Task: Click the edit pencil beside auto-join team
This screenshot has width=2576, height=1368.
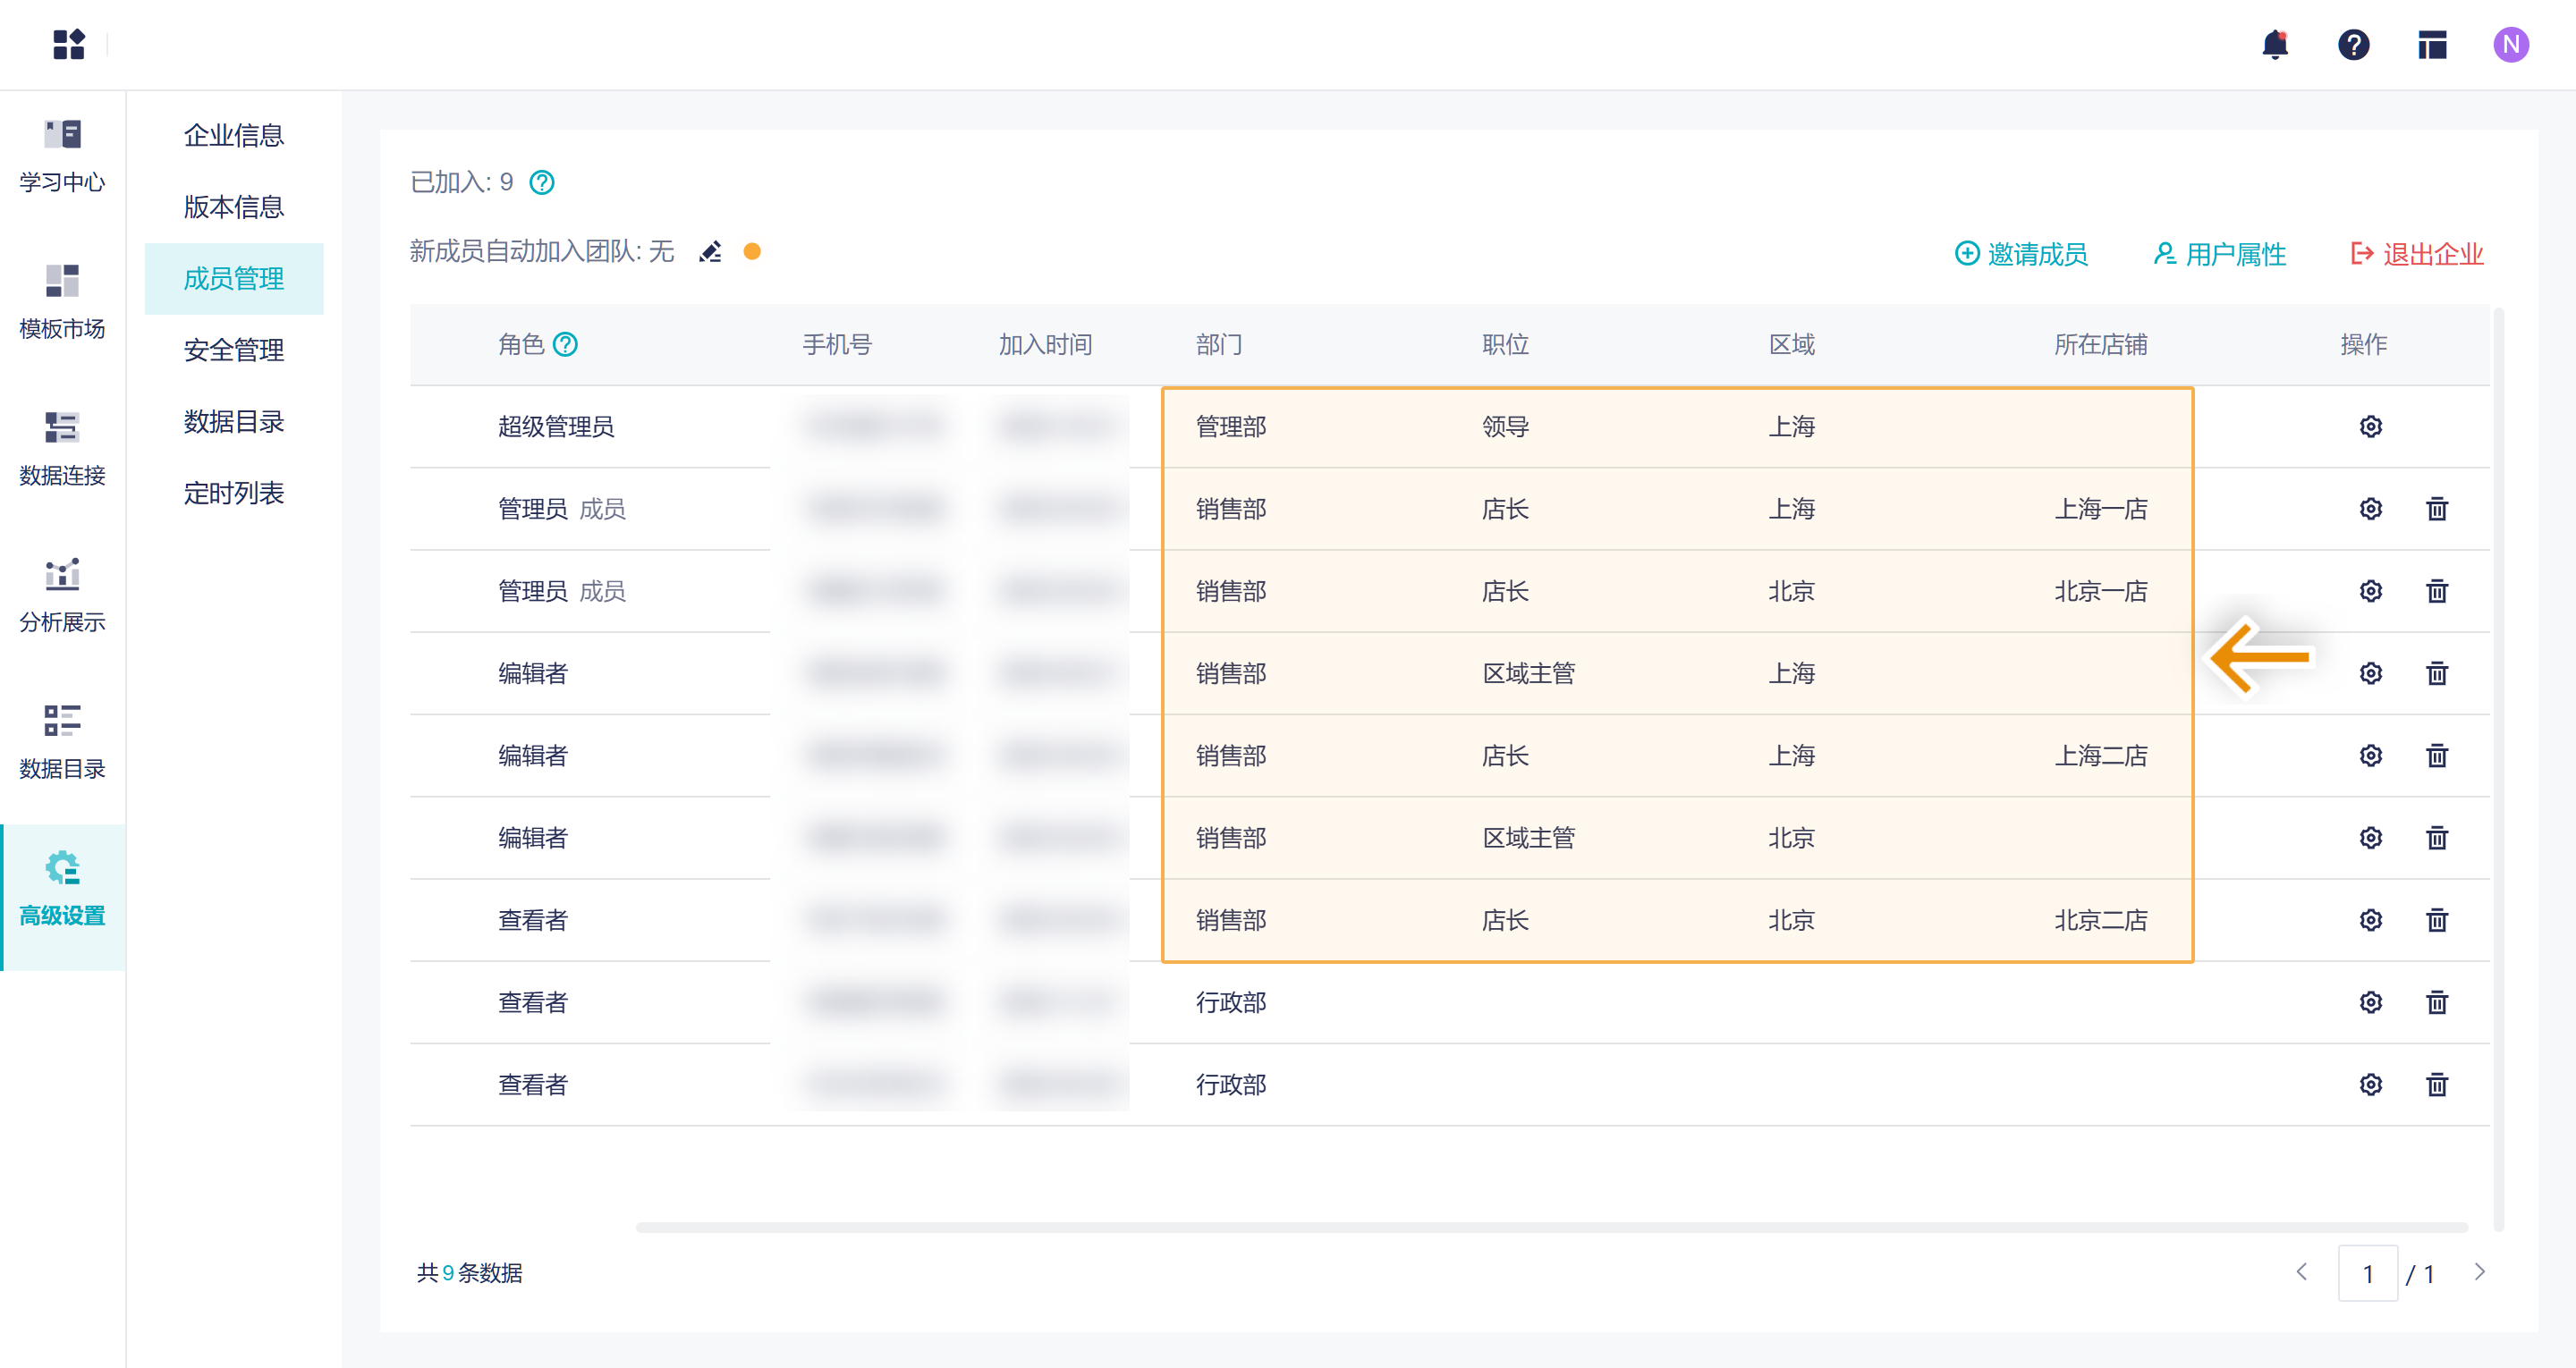Action: pyautogui.click(x=710, y=252)
